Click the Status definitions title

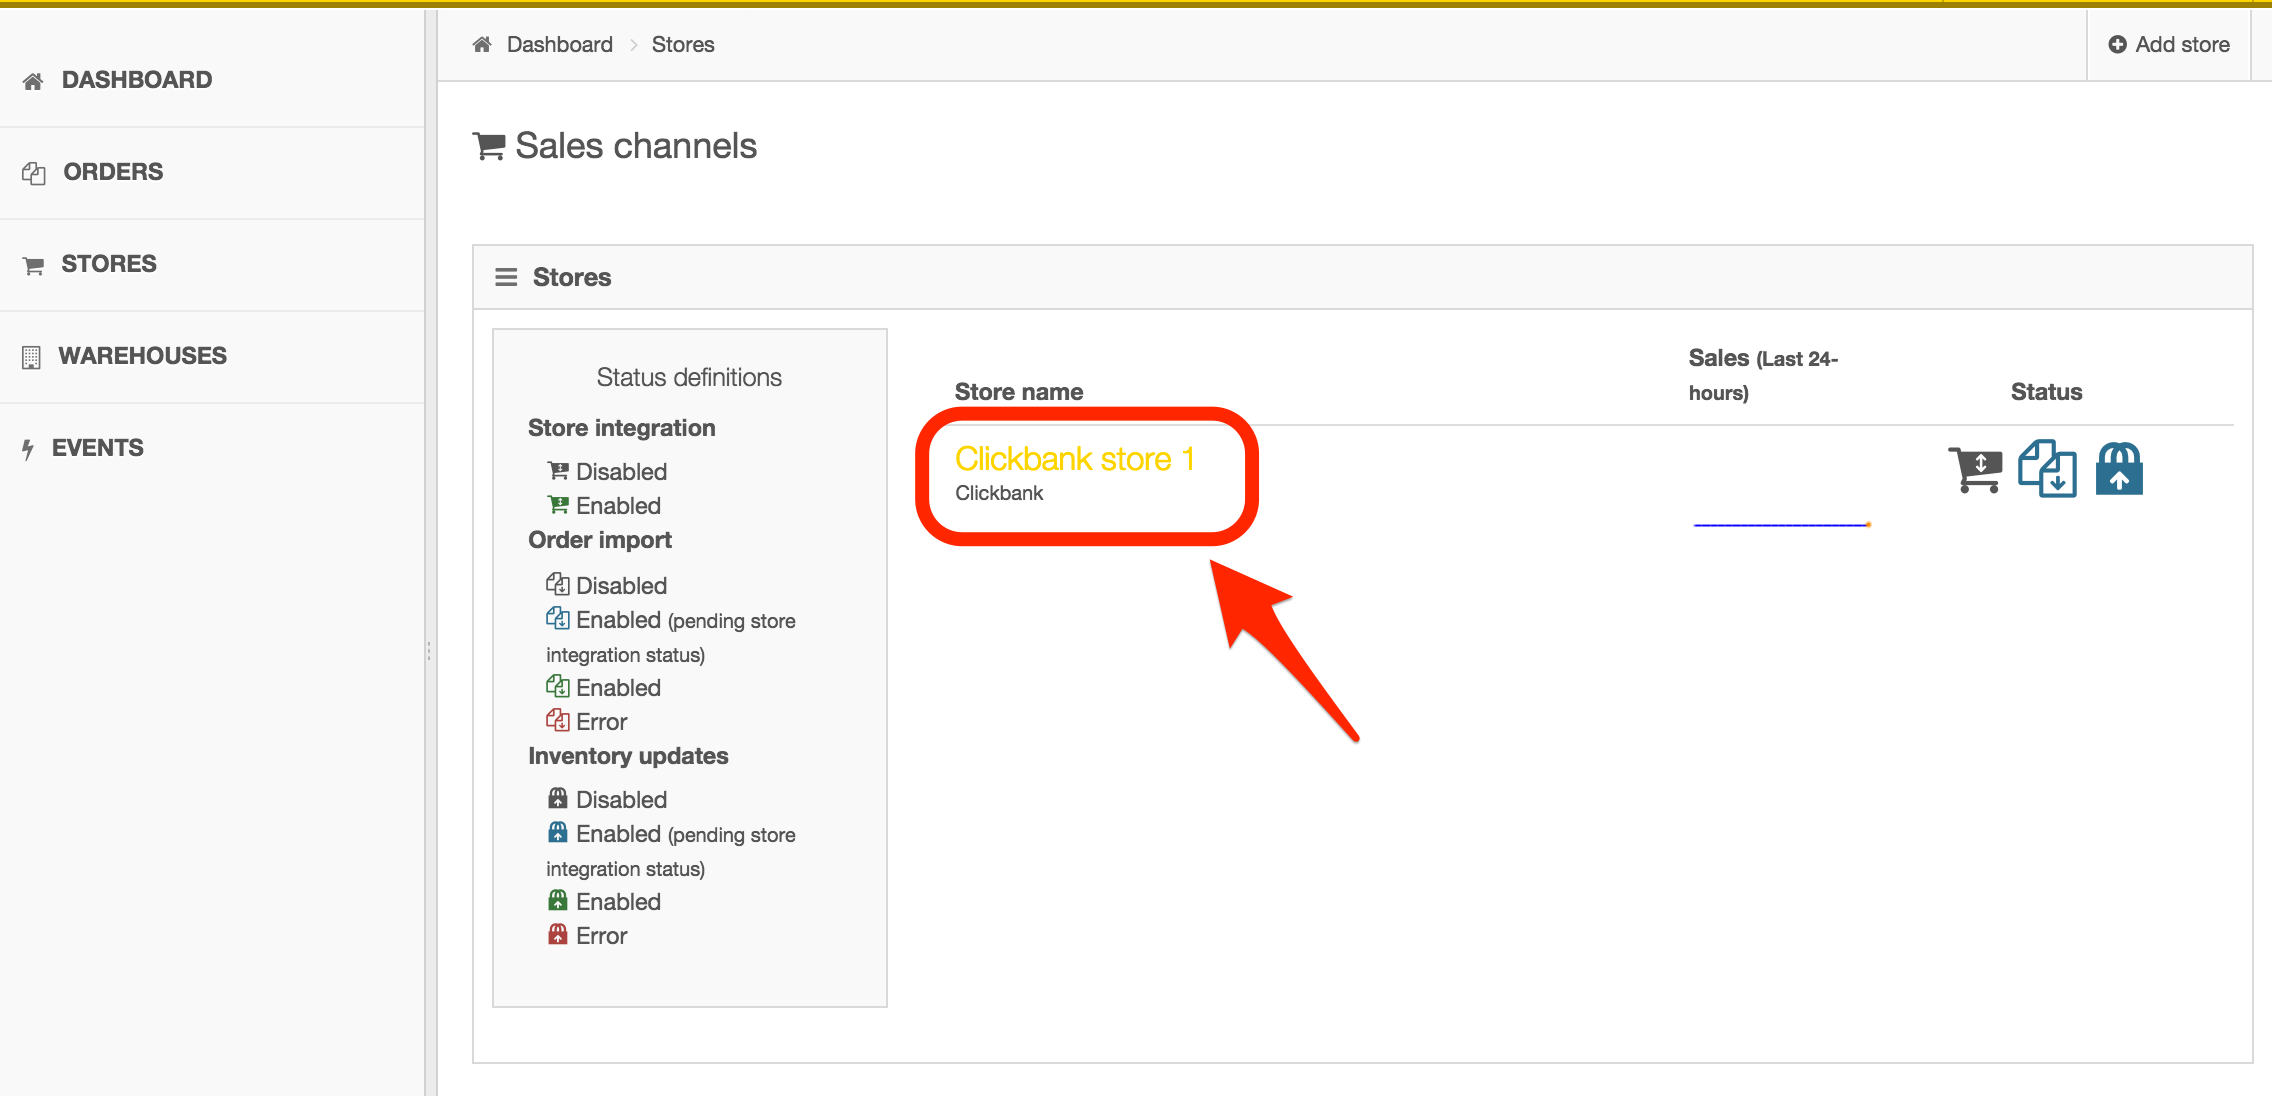pyautogui.click(x=689, y=377)
